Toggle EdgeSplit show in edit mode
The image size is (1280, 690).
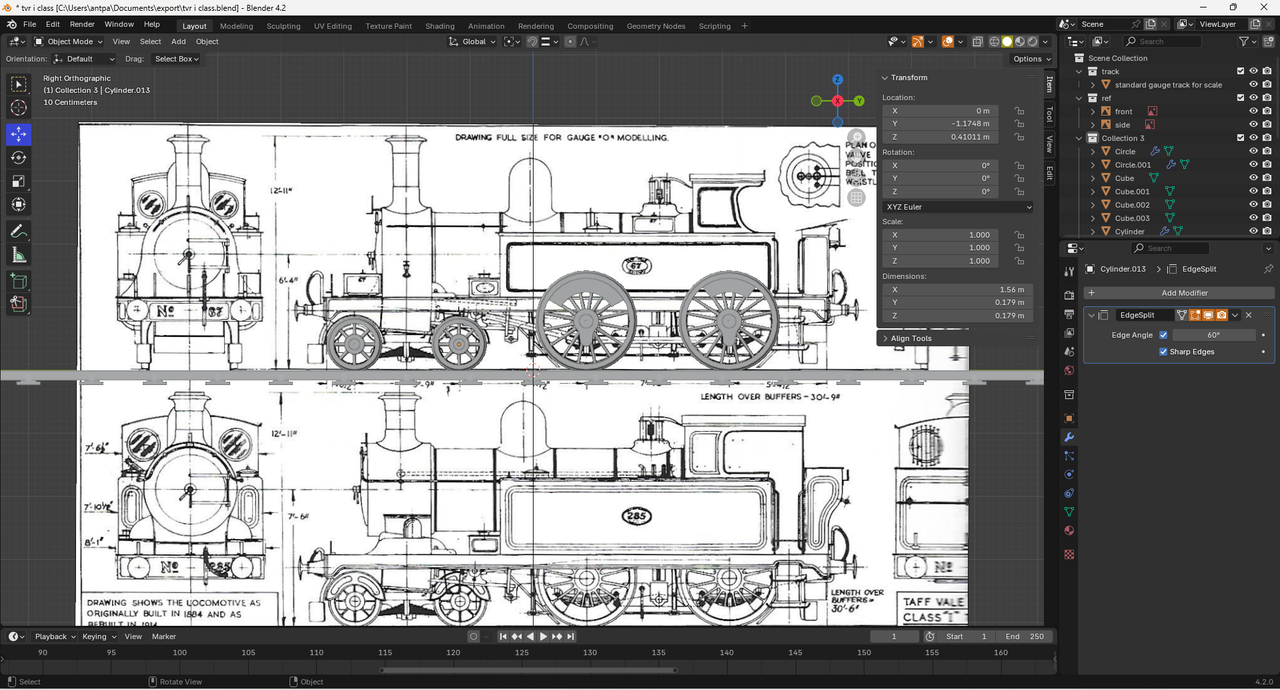click(x=1195, y=315)
